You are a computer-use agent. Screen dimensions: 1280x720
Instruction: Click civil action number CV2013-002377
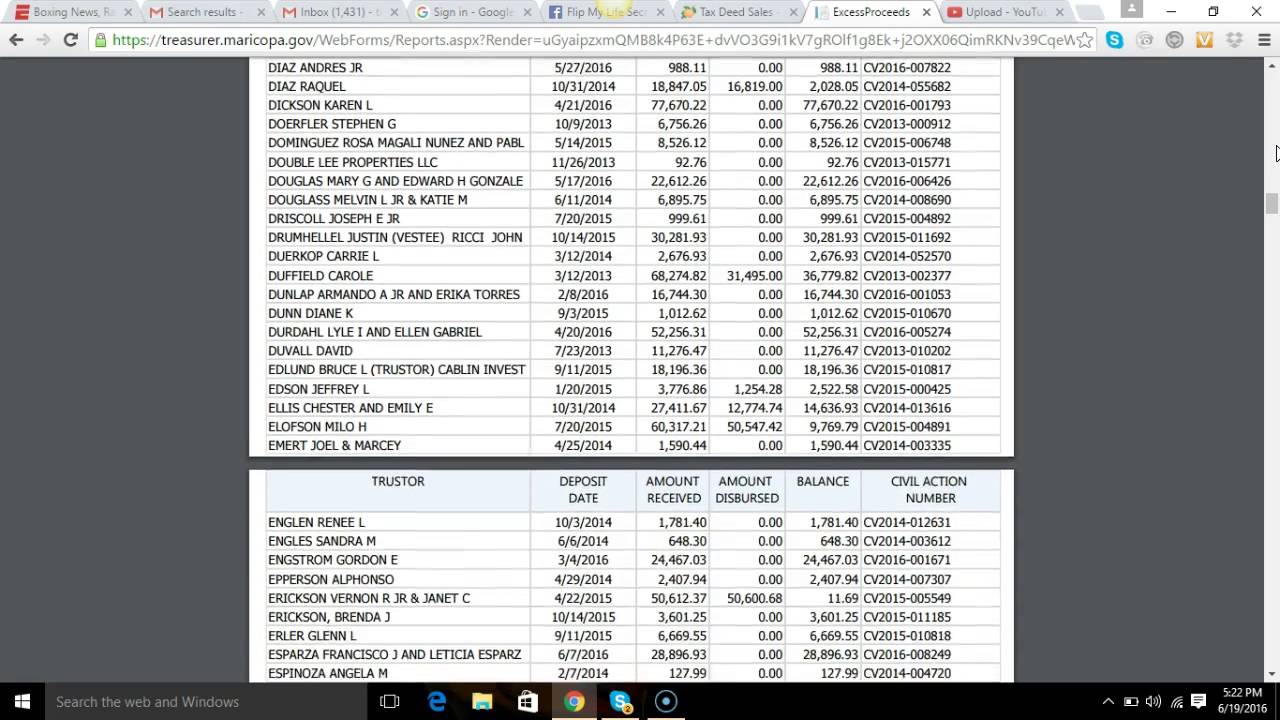907,275
